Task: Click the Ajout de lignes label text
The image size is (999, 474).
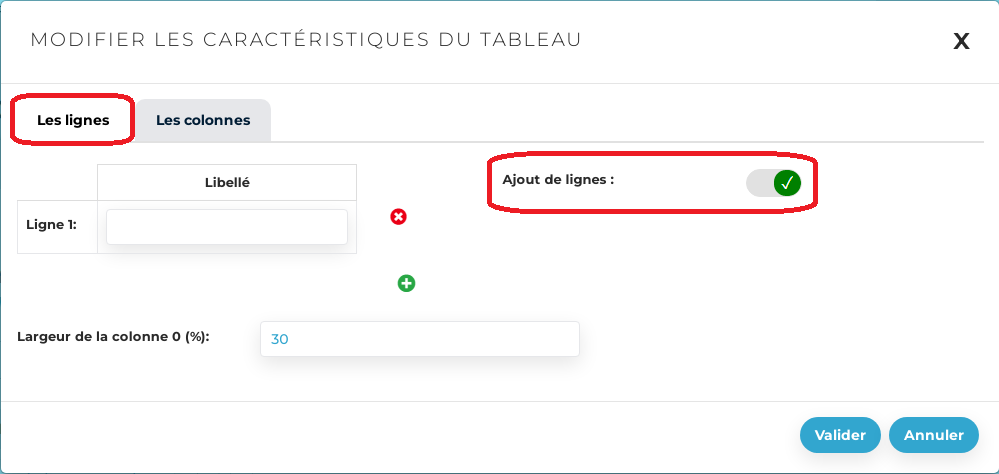Action: (558, 182)
